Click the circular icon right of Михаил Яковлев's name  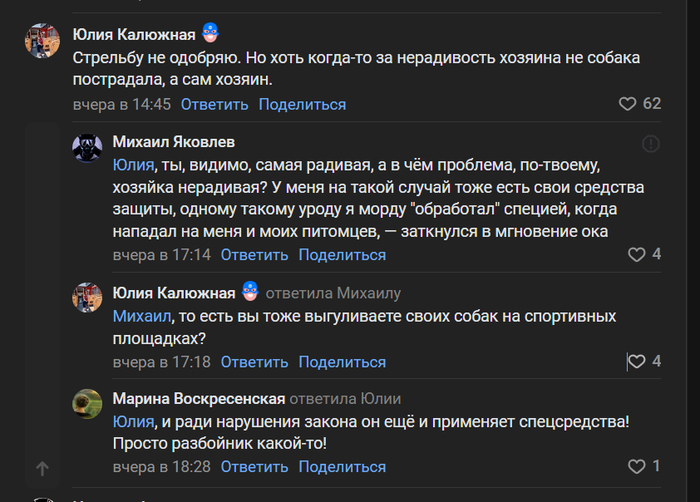click(x=649, y=142)
